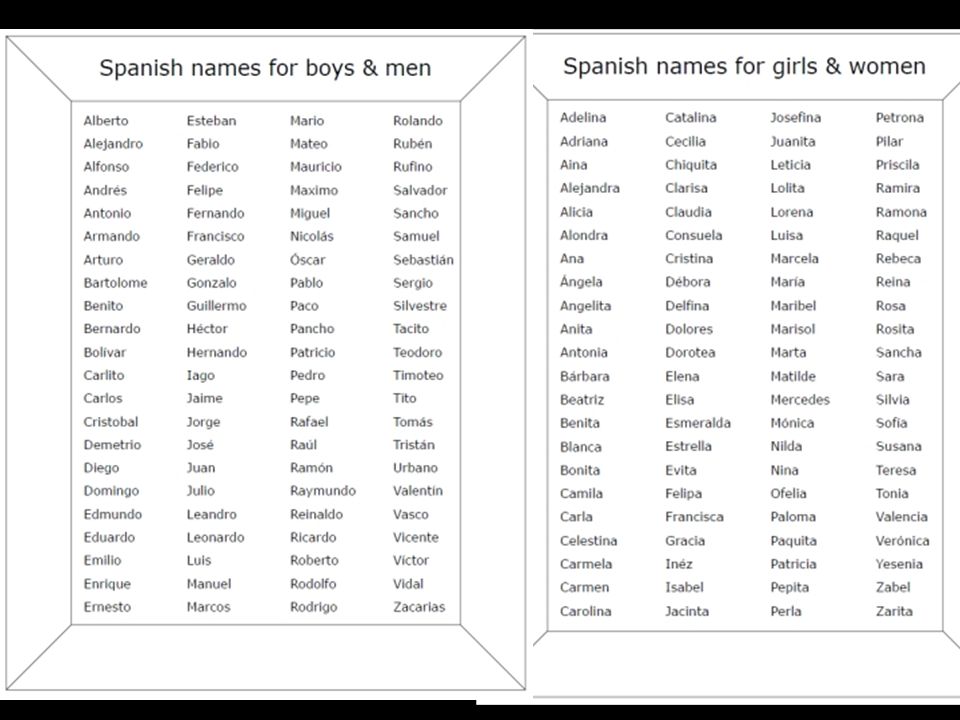Select the name Consuela
Screen dimensions: 960x720
[x=694, y=235]
